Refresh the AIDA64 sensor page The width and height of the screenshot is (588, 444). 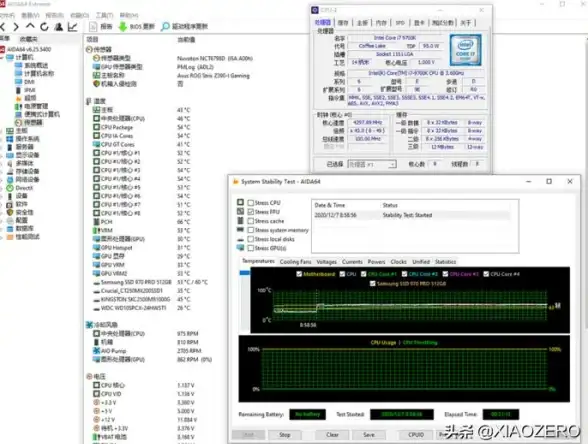[44, 27]
